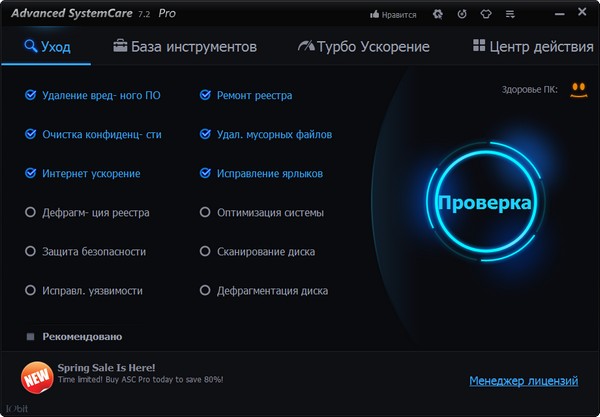This screenshot has height=417, width=600.
Task: Click the PC health smiley face icon
Action: click(x=579, y=90)
